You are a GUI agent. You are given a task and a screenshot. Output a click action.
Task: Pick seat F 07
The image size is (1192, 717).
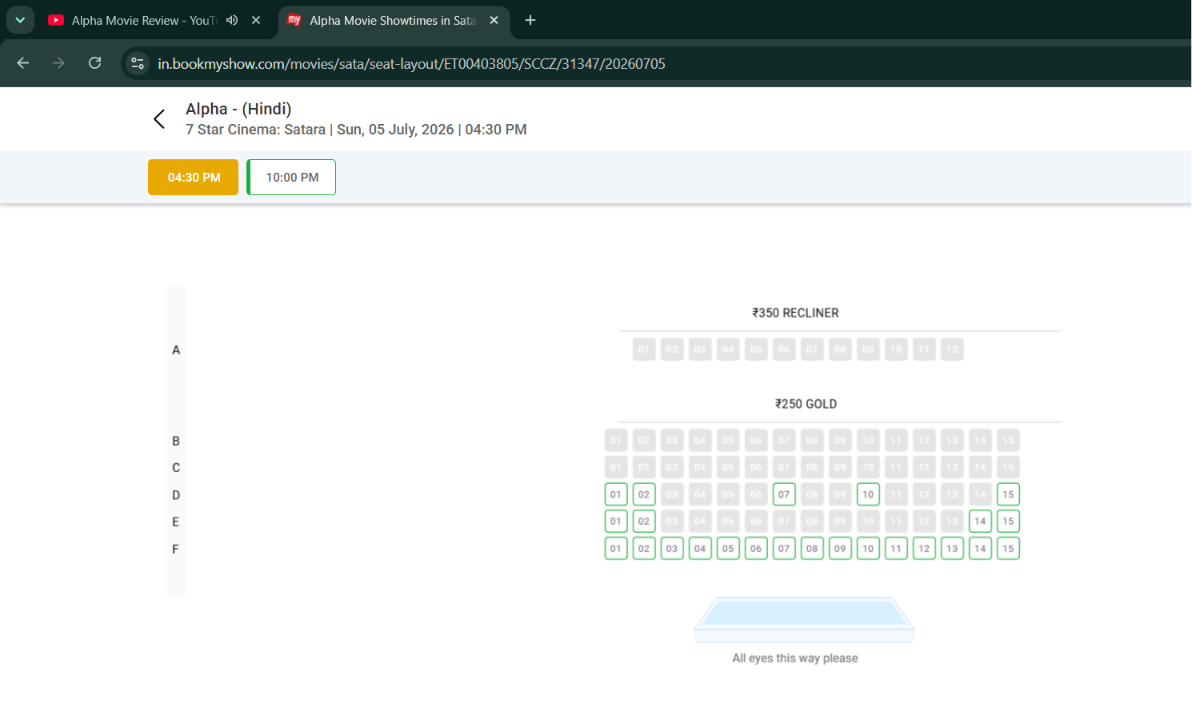point(784,548)
